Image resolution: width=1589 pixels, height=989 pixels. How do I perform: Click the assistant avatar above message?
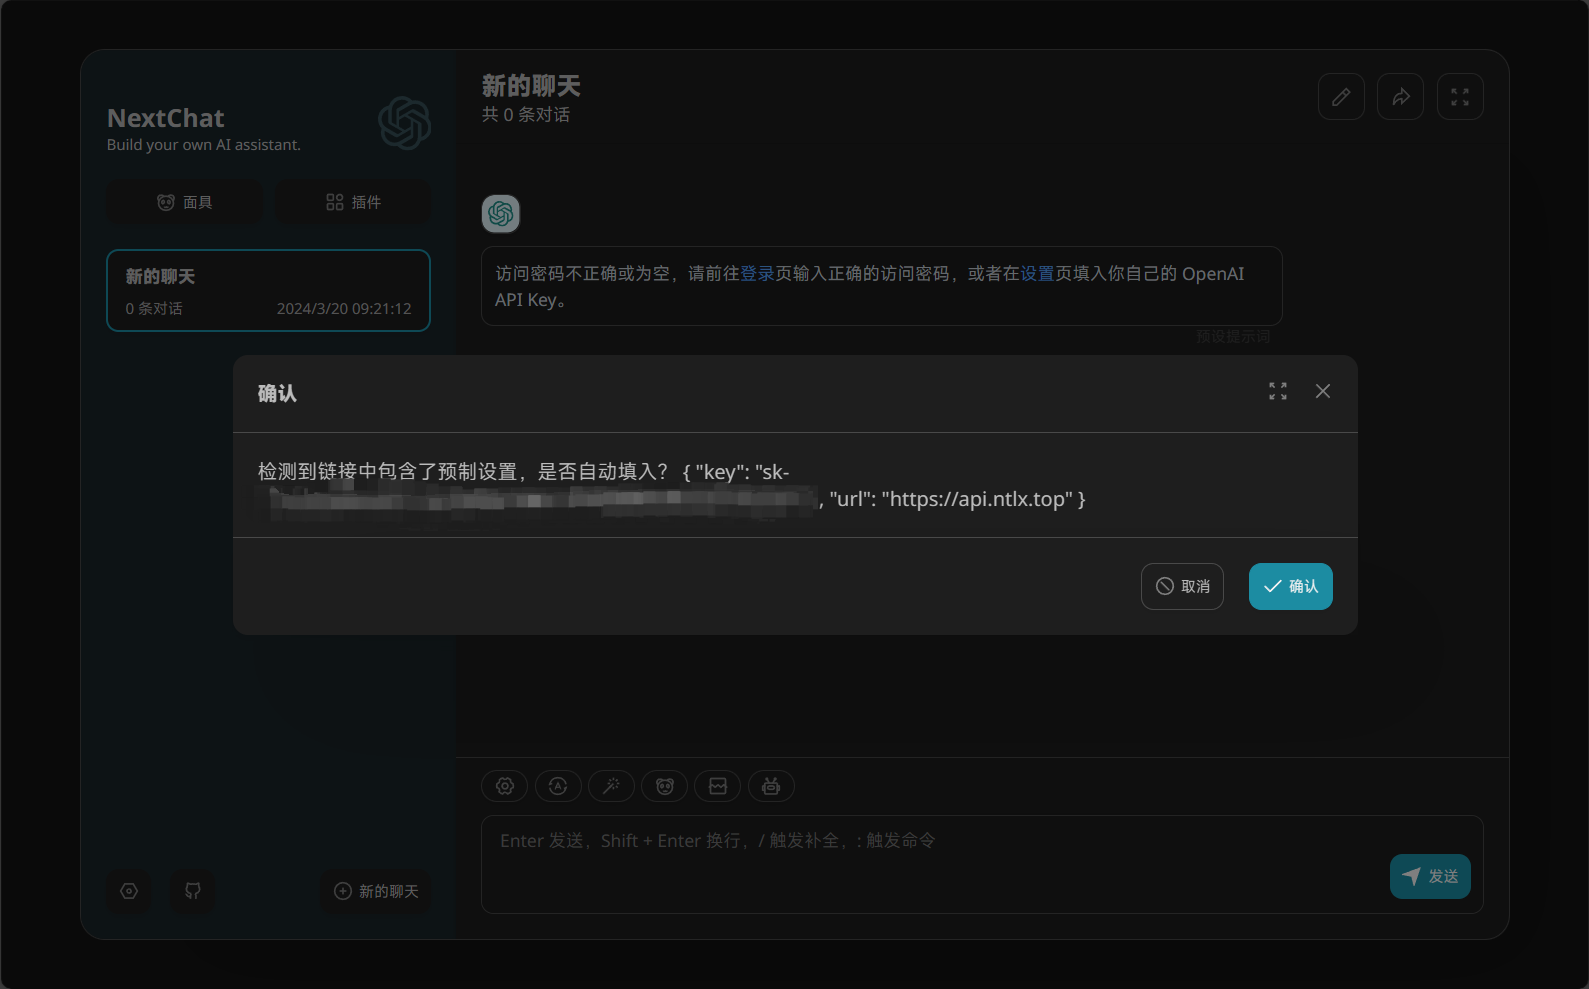pos(501,213)
